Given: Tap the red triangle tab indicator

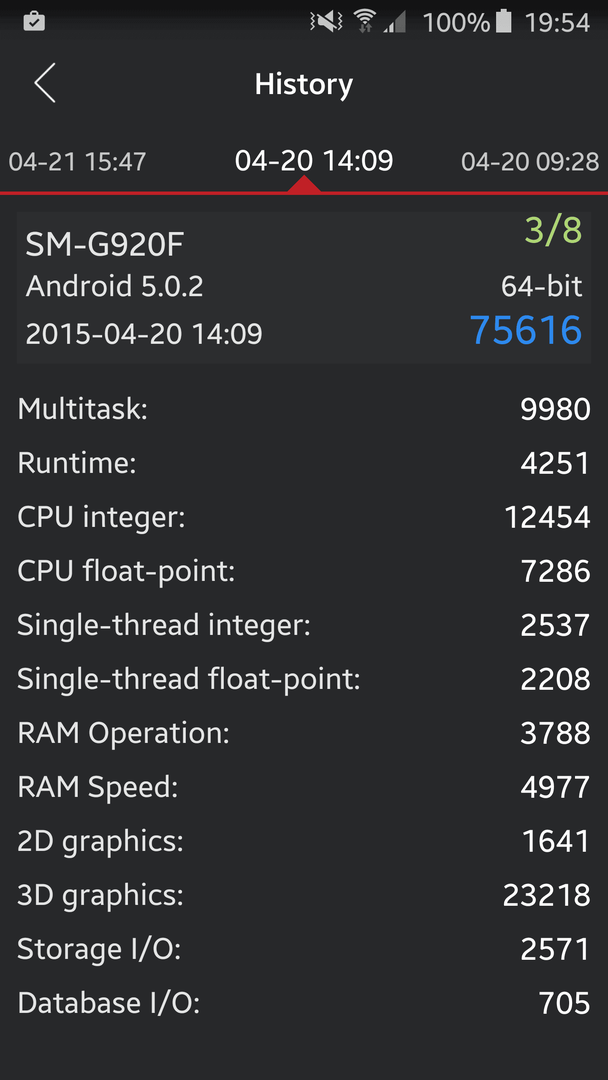Looking at the screenshot, I should click(304, 185).
